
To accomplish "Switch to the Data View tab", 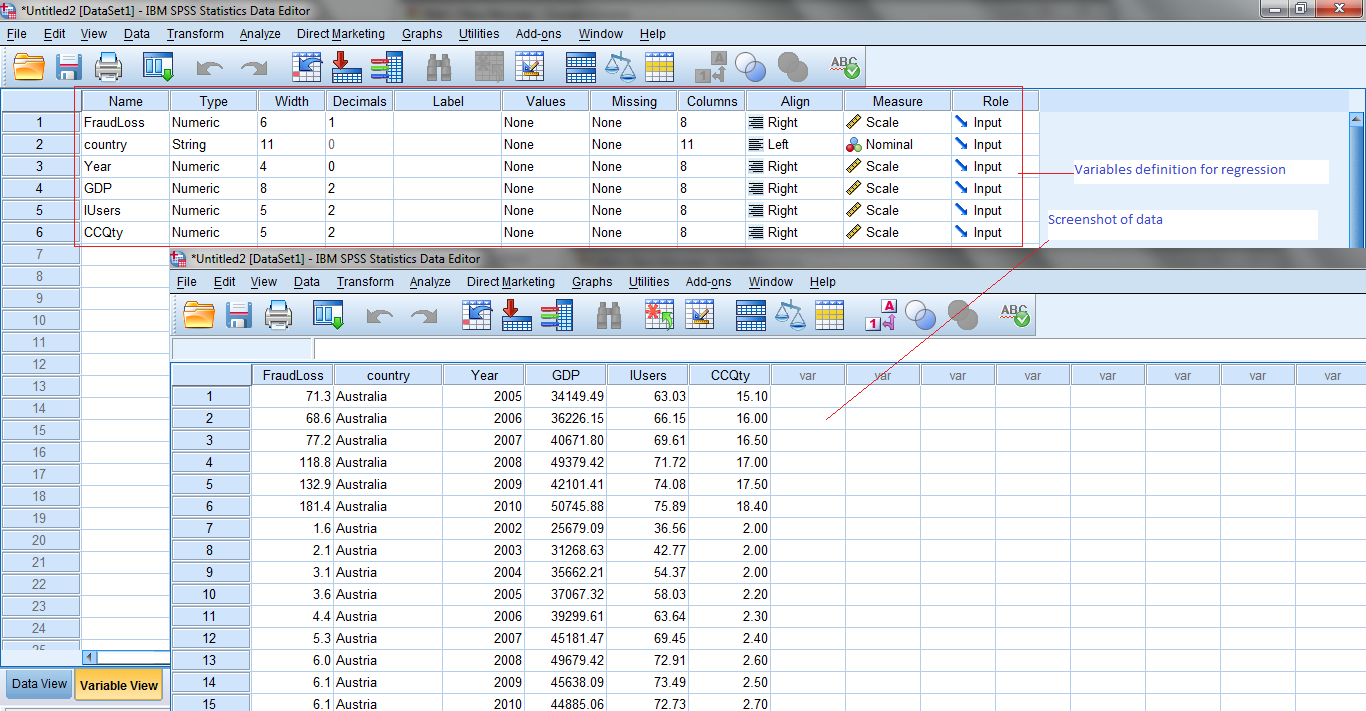I will 39,685.
